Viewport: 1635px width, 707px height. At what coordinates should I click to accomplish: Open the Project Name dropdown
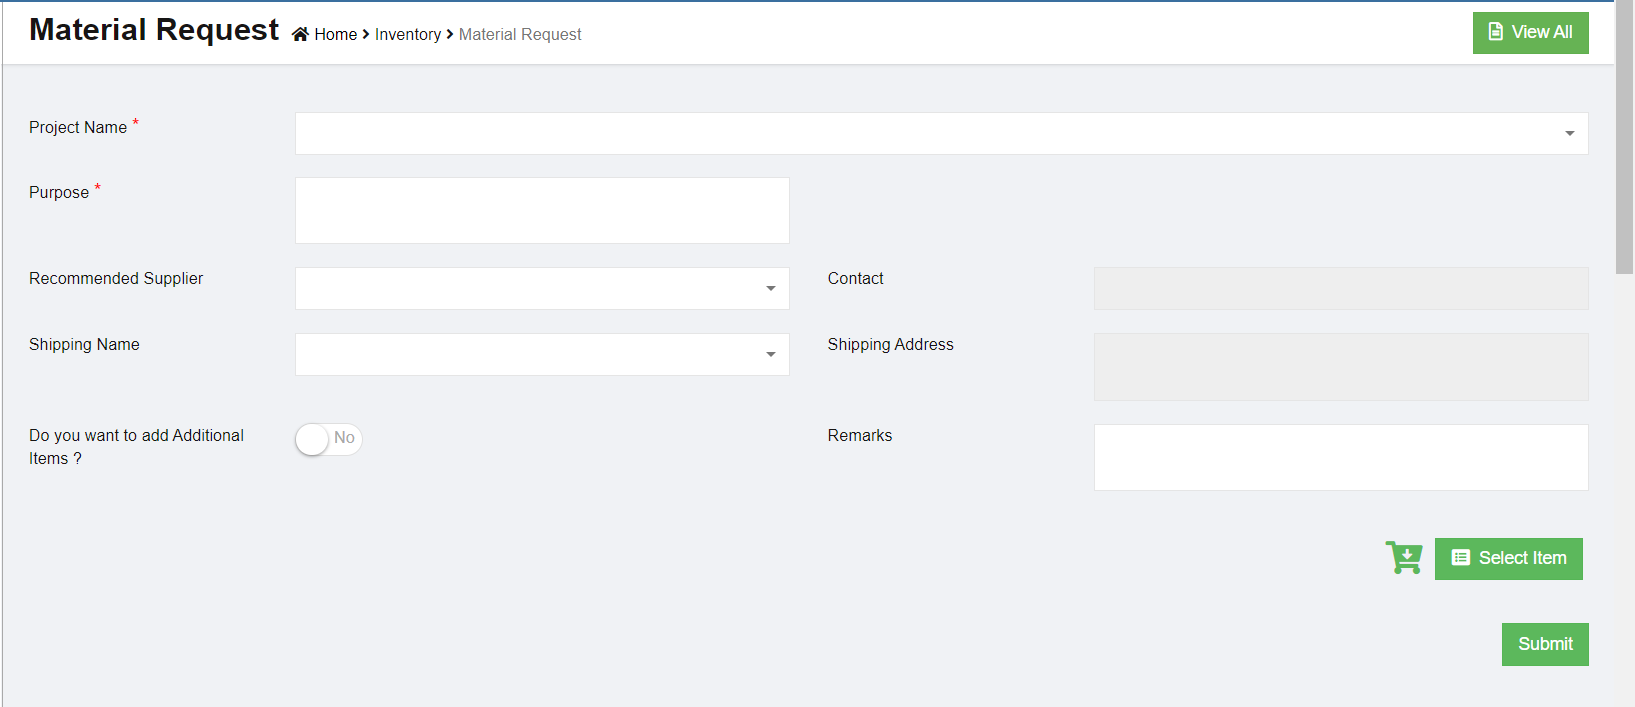point(940,134)
